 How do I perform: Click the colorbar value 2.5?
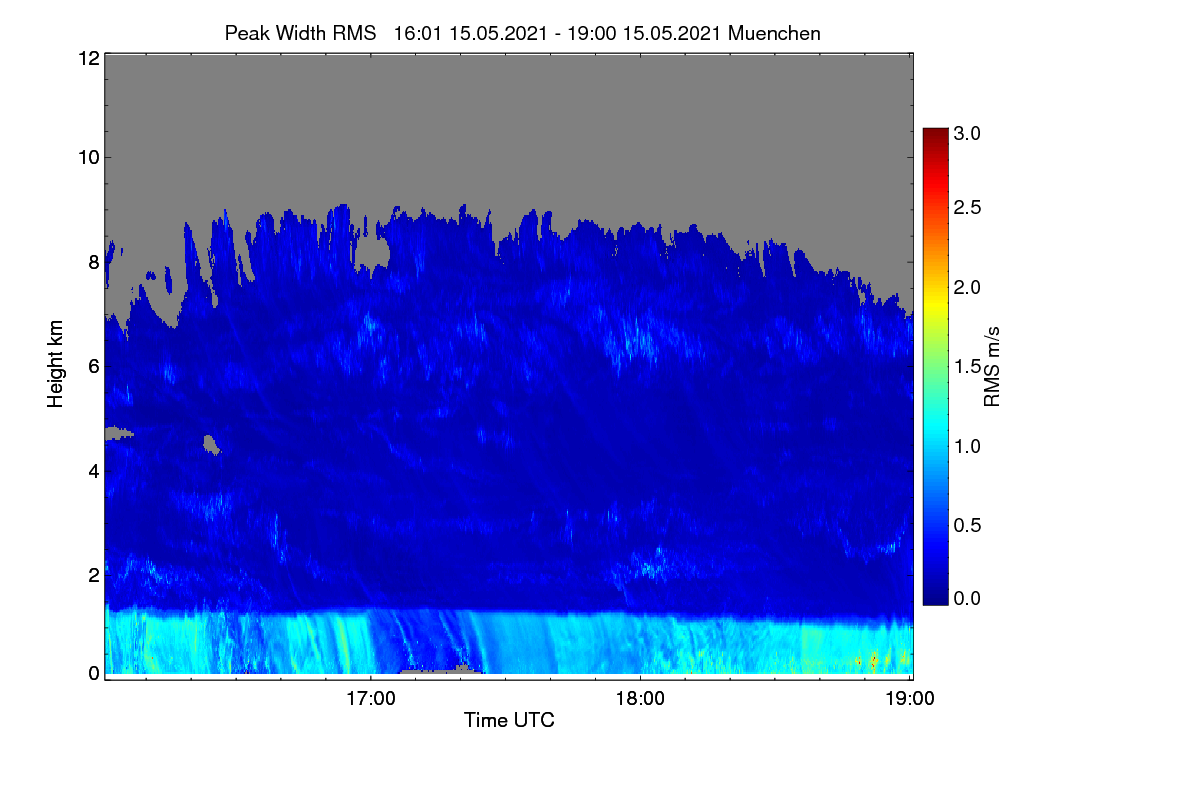click(968, 208)
